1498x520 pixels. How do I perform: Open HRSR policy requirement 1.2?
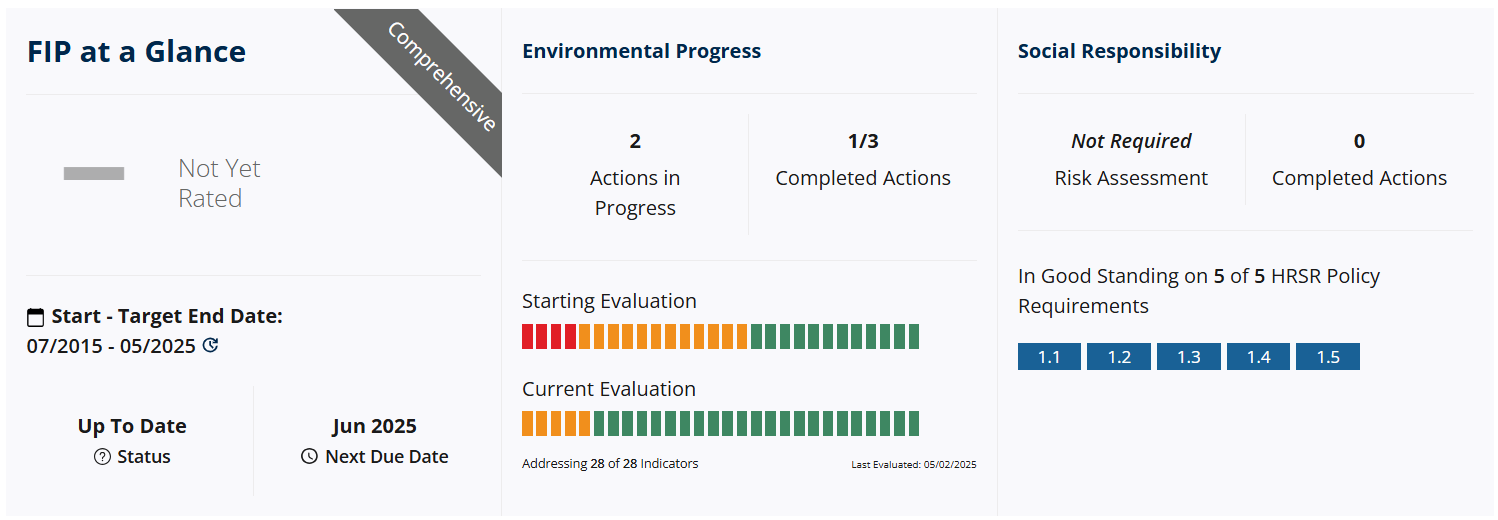(1119, 357)
